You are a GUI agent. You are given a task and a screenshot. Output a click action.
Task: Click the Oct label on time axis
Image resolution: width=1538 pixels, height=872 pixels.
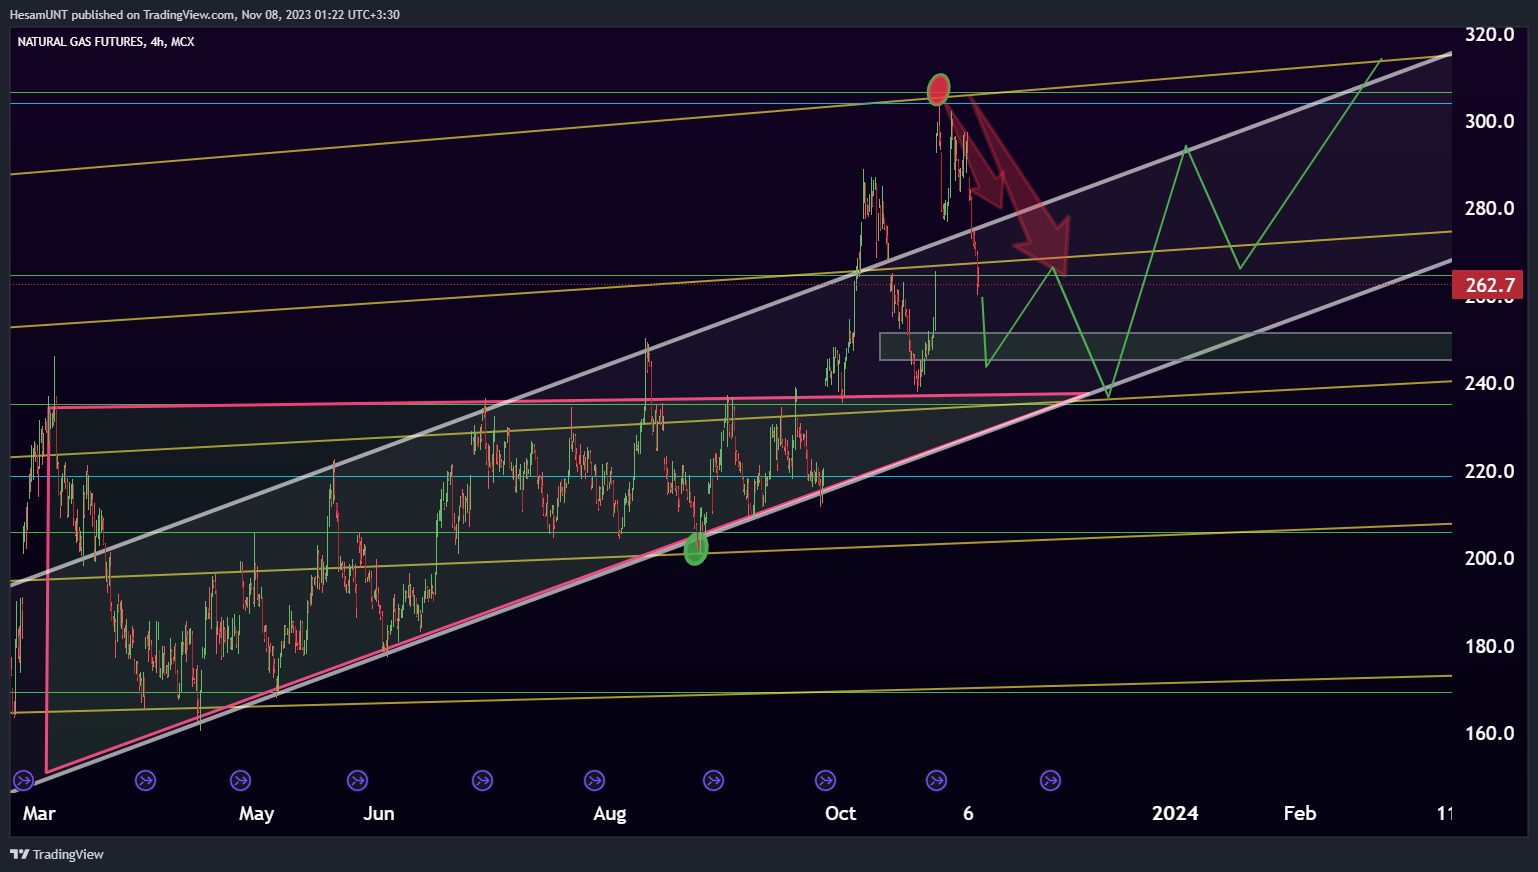coord(841,813)
